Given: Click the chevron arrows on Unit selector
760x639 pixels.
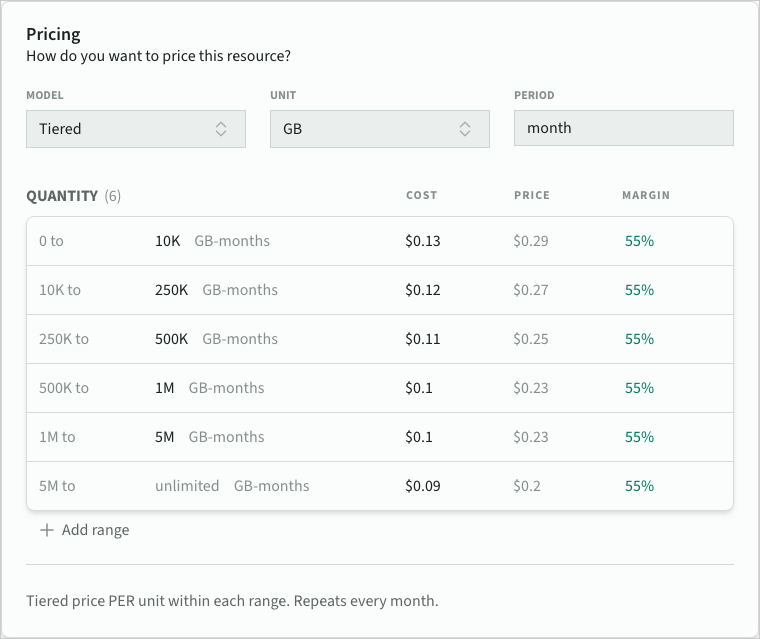Looking at the screenshot, I should point(465,129).
